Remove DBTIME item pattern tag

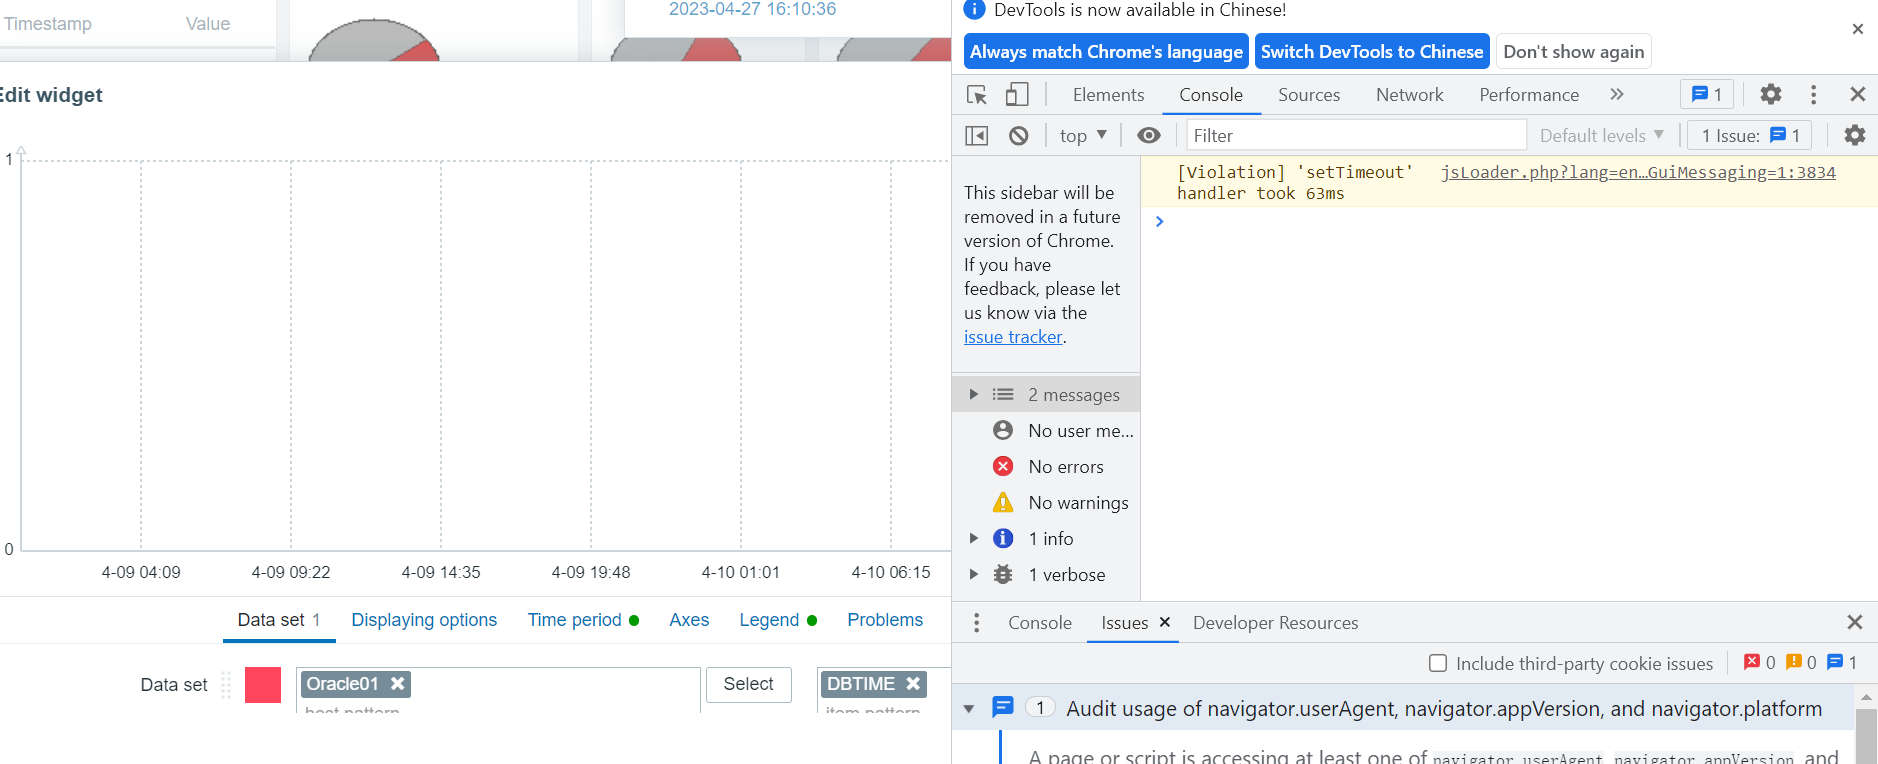tap(913, 683)
